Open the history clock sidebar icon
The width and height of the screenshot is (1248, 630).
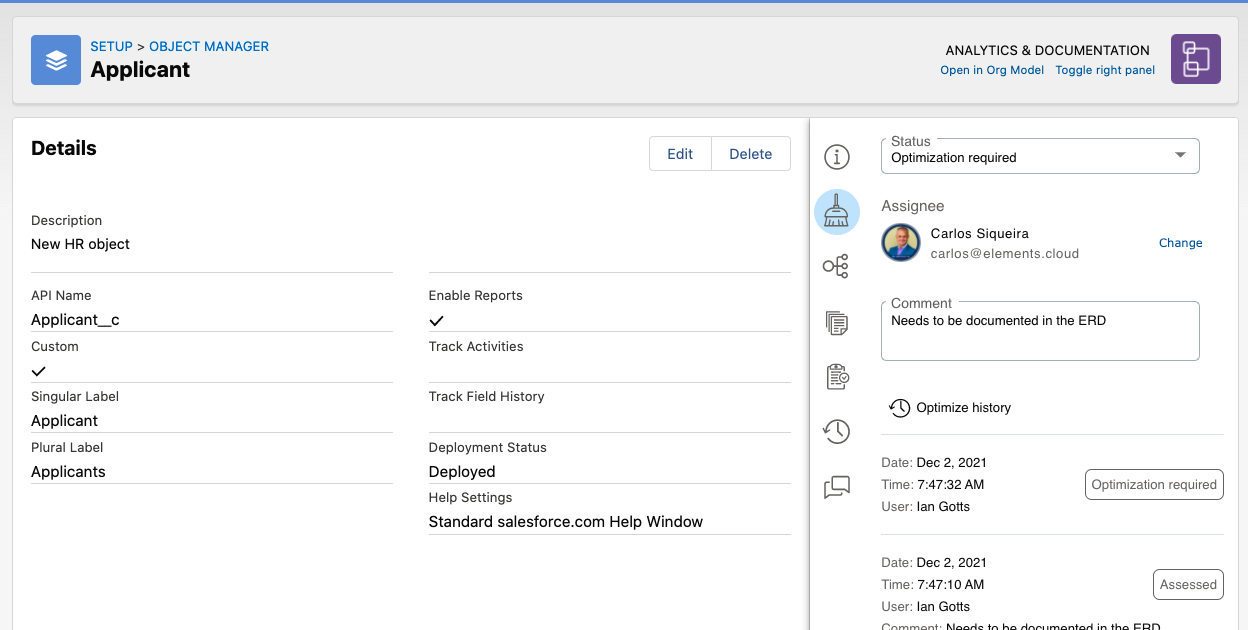pos(836,432)
